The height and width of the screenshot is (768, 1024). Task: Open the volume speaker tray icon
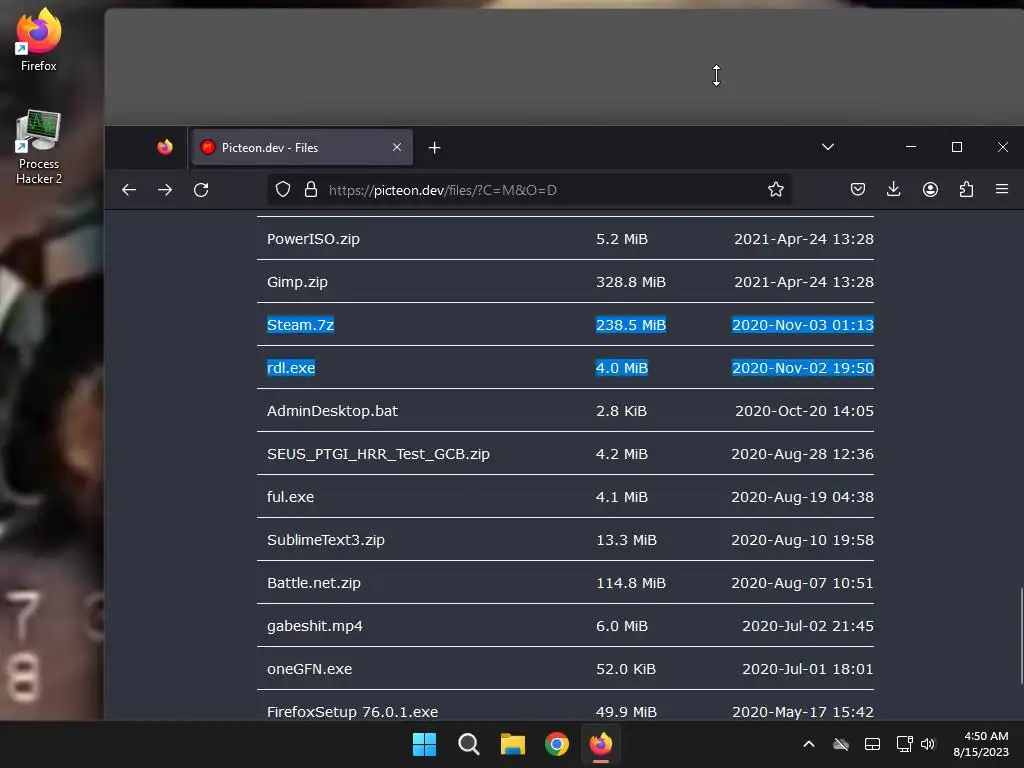point(928,744)
